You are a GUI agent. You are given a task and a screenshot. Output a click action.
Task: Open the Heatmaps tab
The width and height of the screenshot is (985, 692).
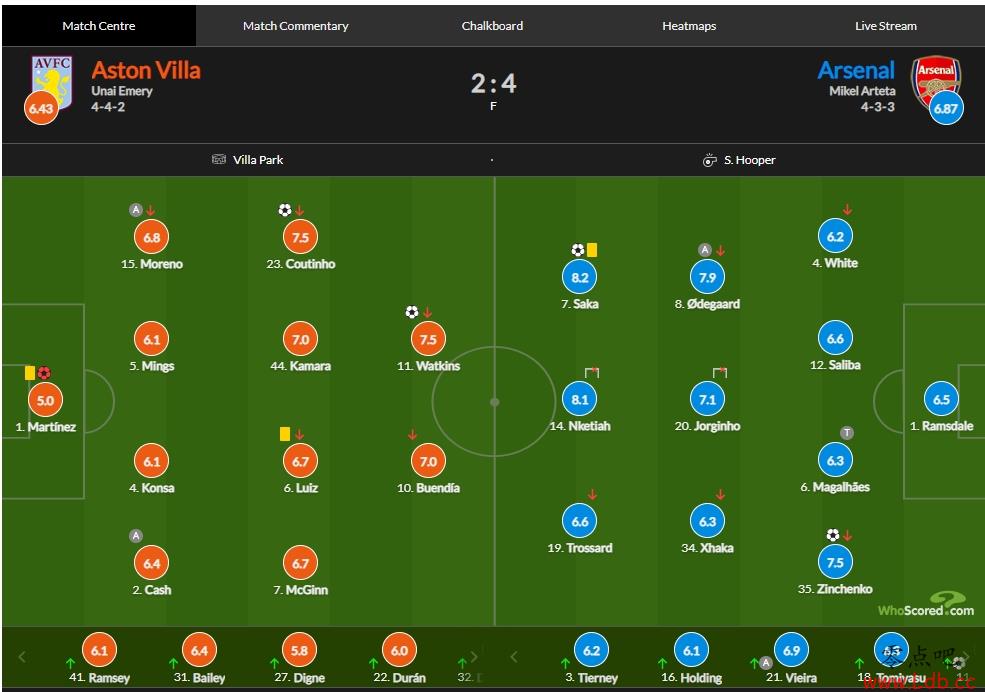[689, 26]
